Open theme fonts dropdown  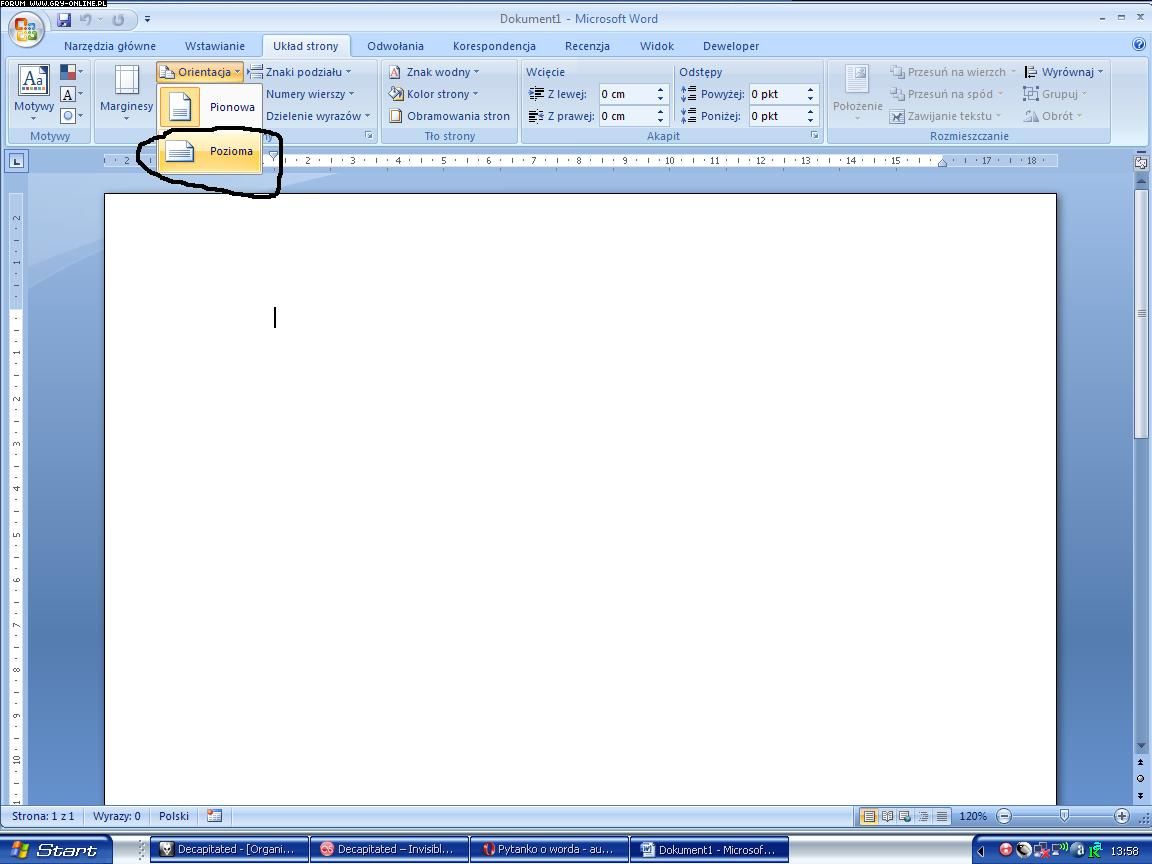[x=71, y=94]
